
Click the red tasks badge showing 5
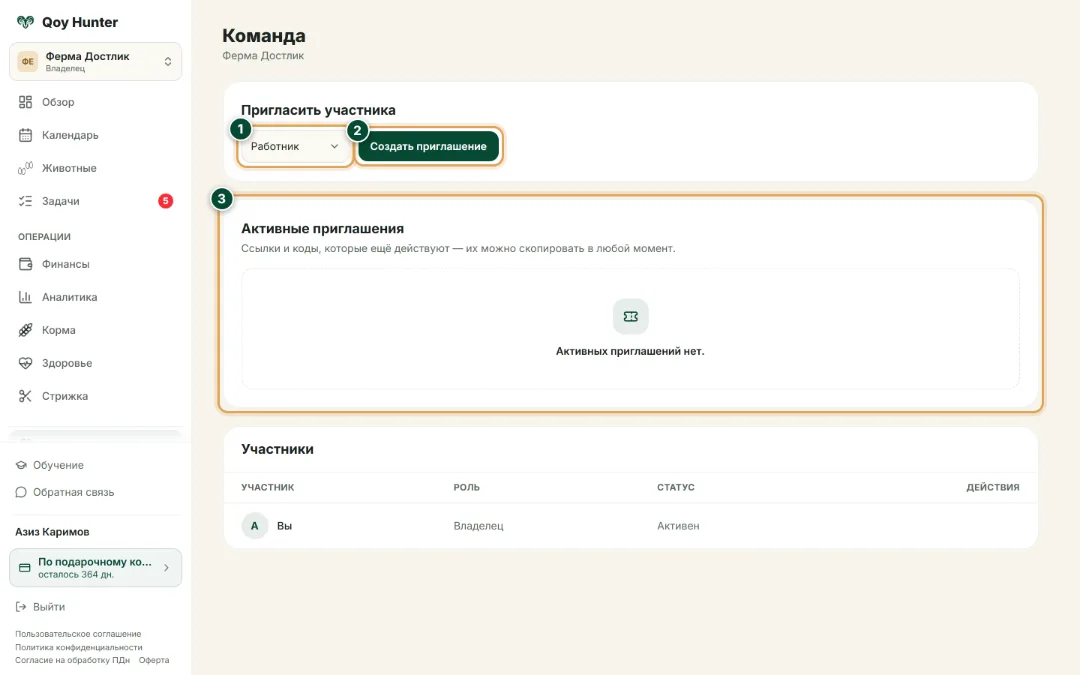coord(165,201)
